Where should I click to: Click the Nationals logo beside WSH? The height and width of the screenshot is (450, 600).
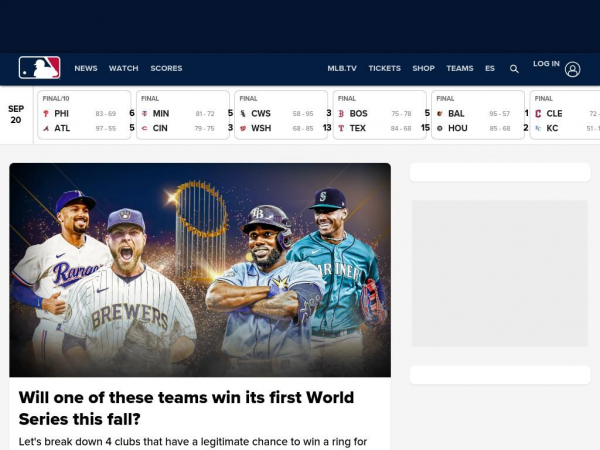[x=243, y=128]
